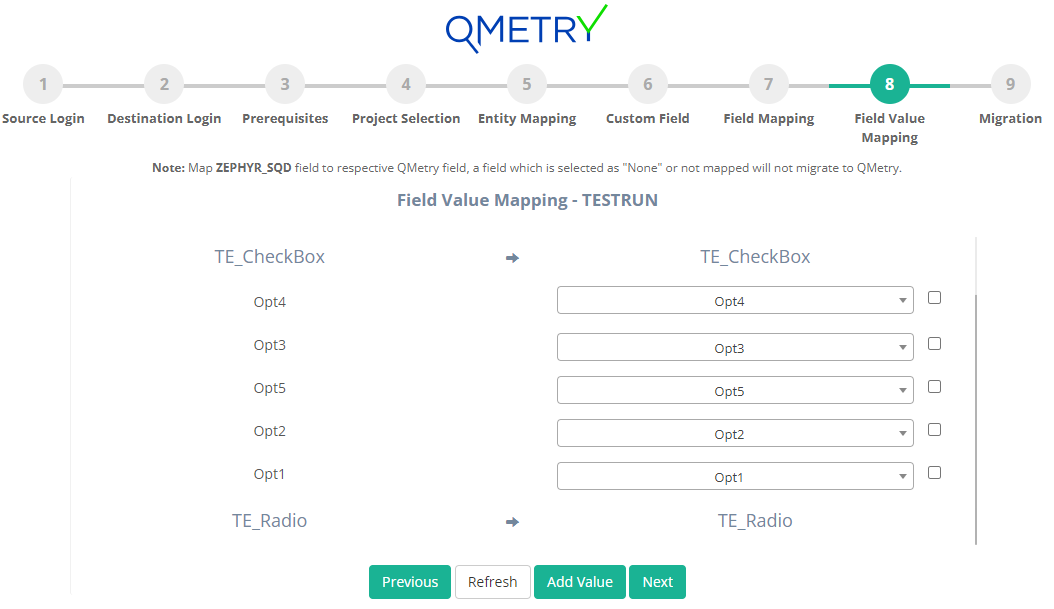Select the Field Mapping step label
The height and width of the screenshot is (609, 1054).
tap(768, 119)
